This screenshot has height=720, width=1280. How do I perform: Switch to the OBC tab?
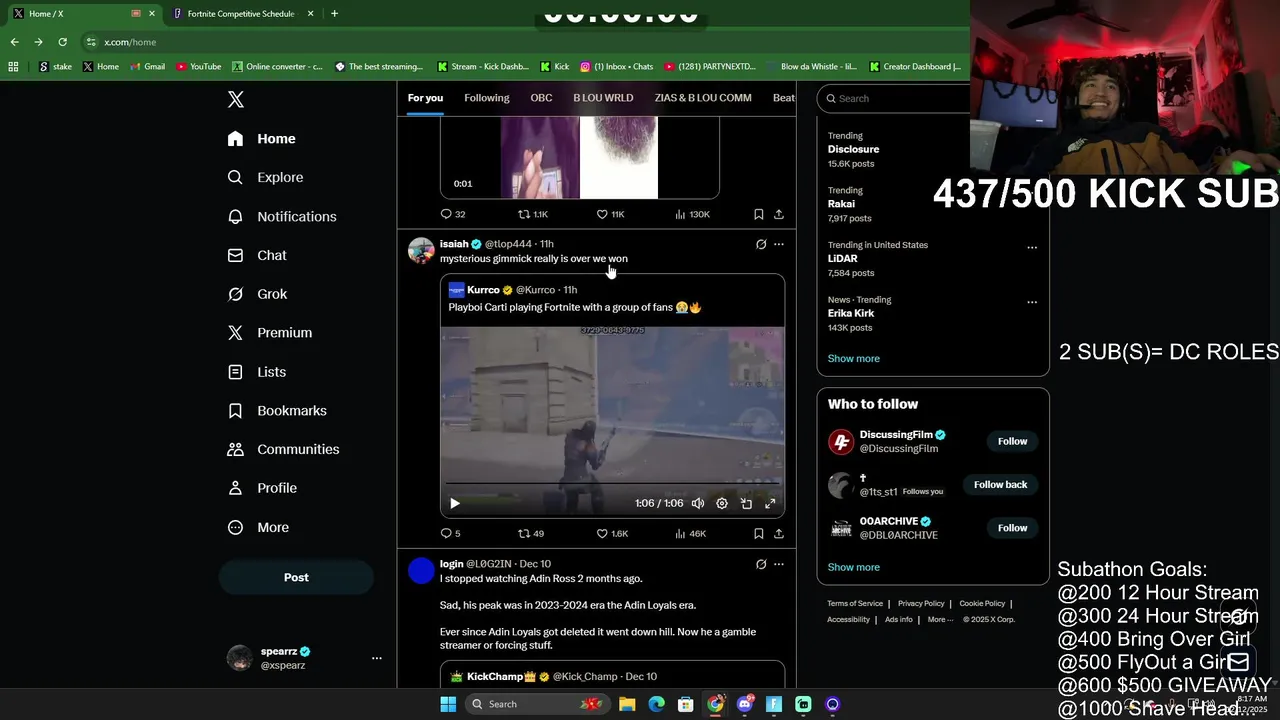[541, 98]
